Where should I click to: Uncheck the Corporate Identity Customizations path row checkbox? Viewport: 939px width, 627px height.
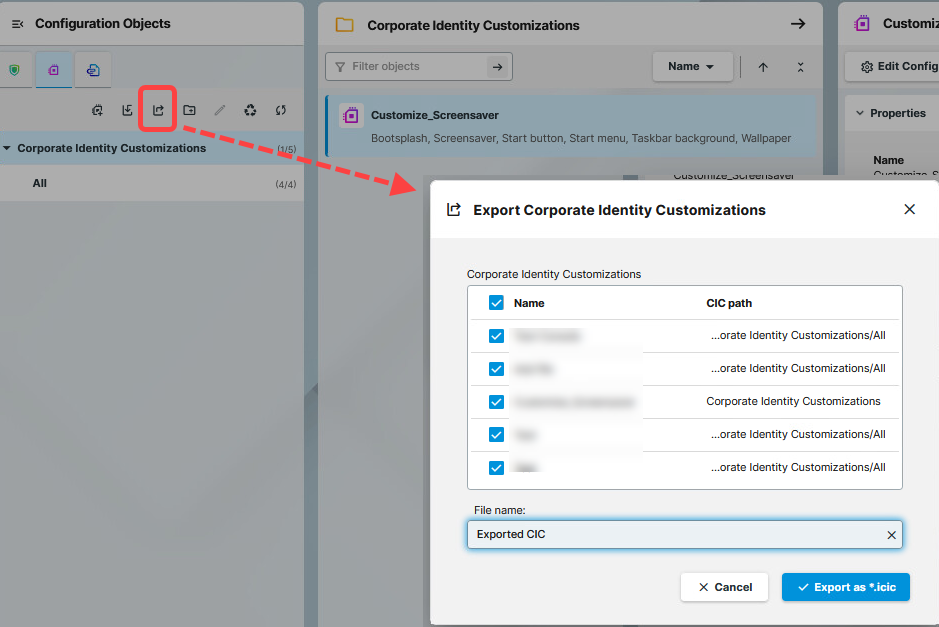click(x=496, y=402)
